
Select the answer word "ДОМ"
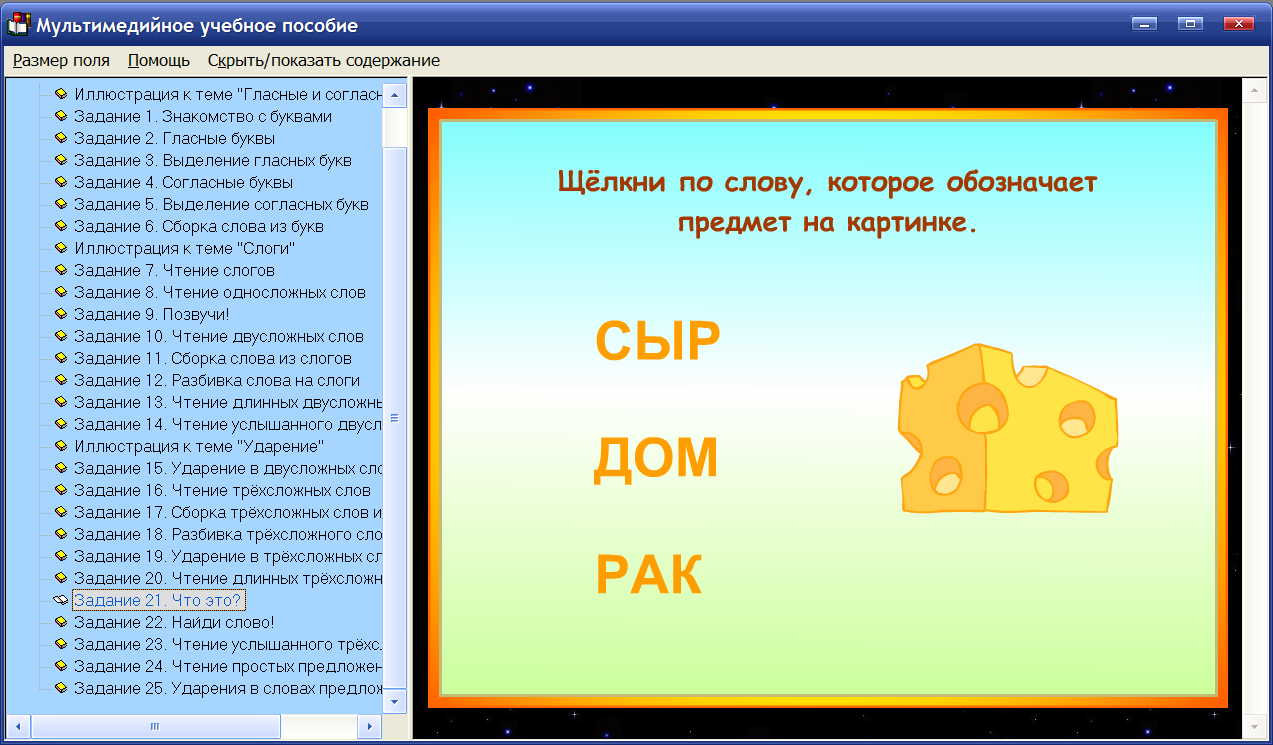(x=657, y=458)
